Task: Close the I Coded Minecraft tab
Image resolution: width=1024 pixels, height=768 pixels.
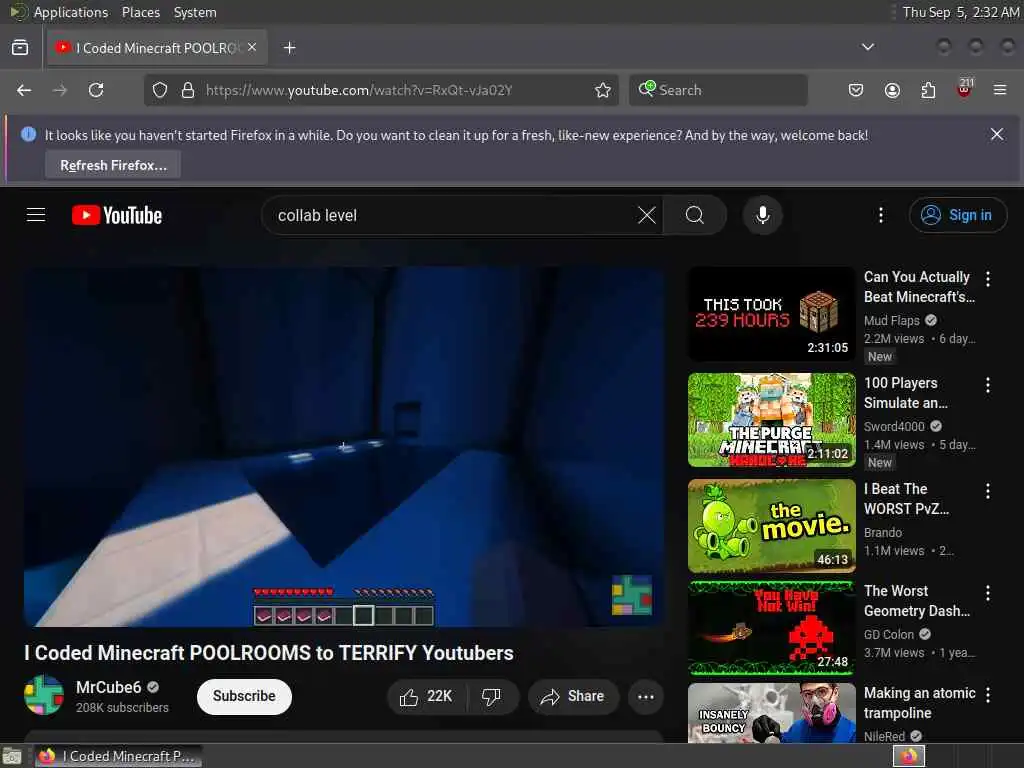Action: pyautogui.click(x=252, y=47)
